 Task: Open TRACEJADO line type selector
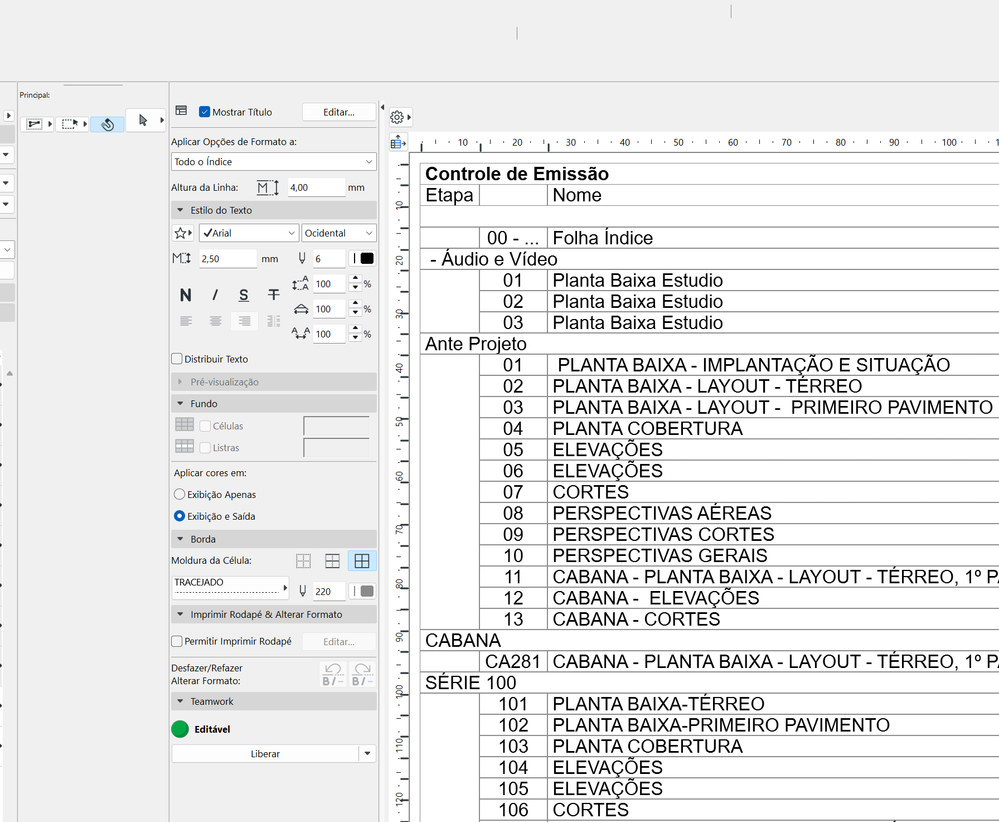coord(231,587)
